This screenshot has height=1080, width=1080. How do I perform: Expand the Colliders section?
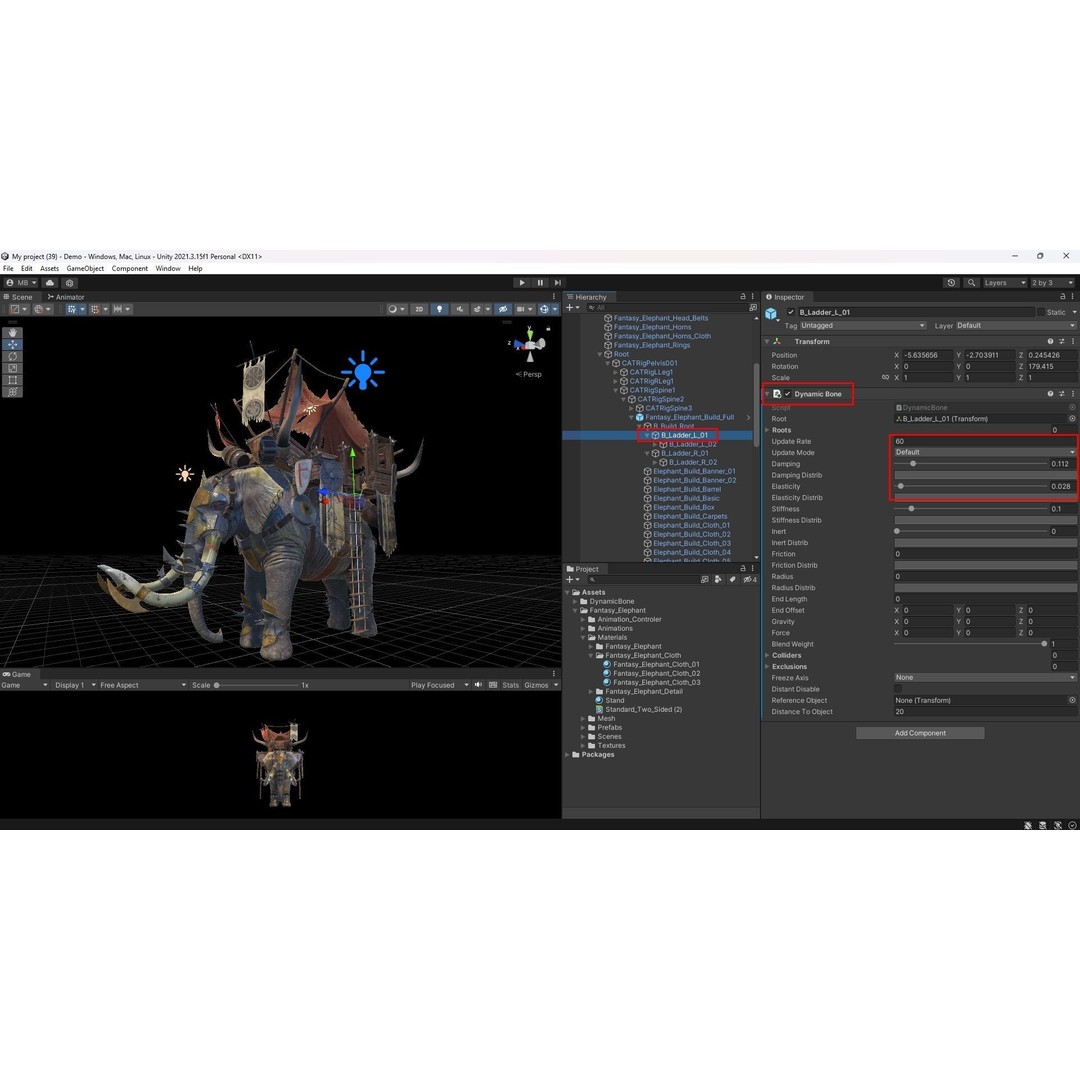767,656
